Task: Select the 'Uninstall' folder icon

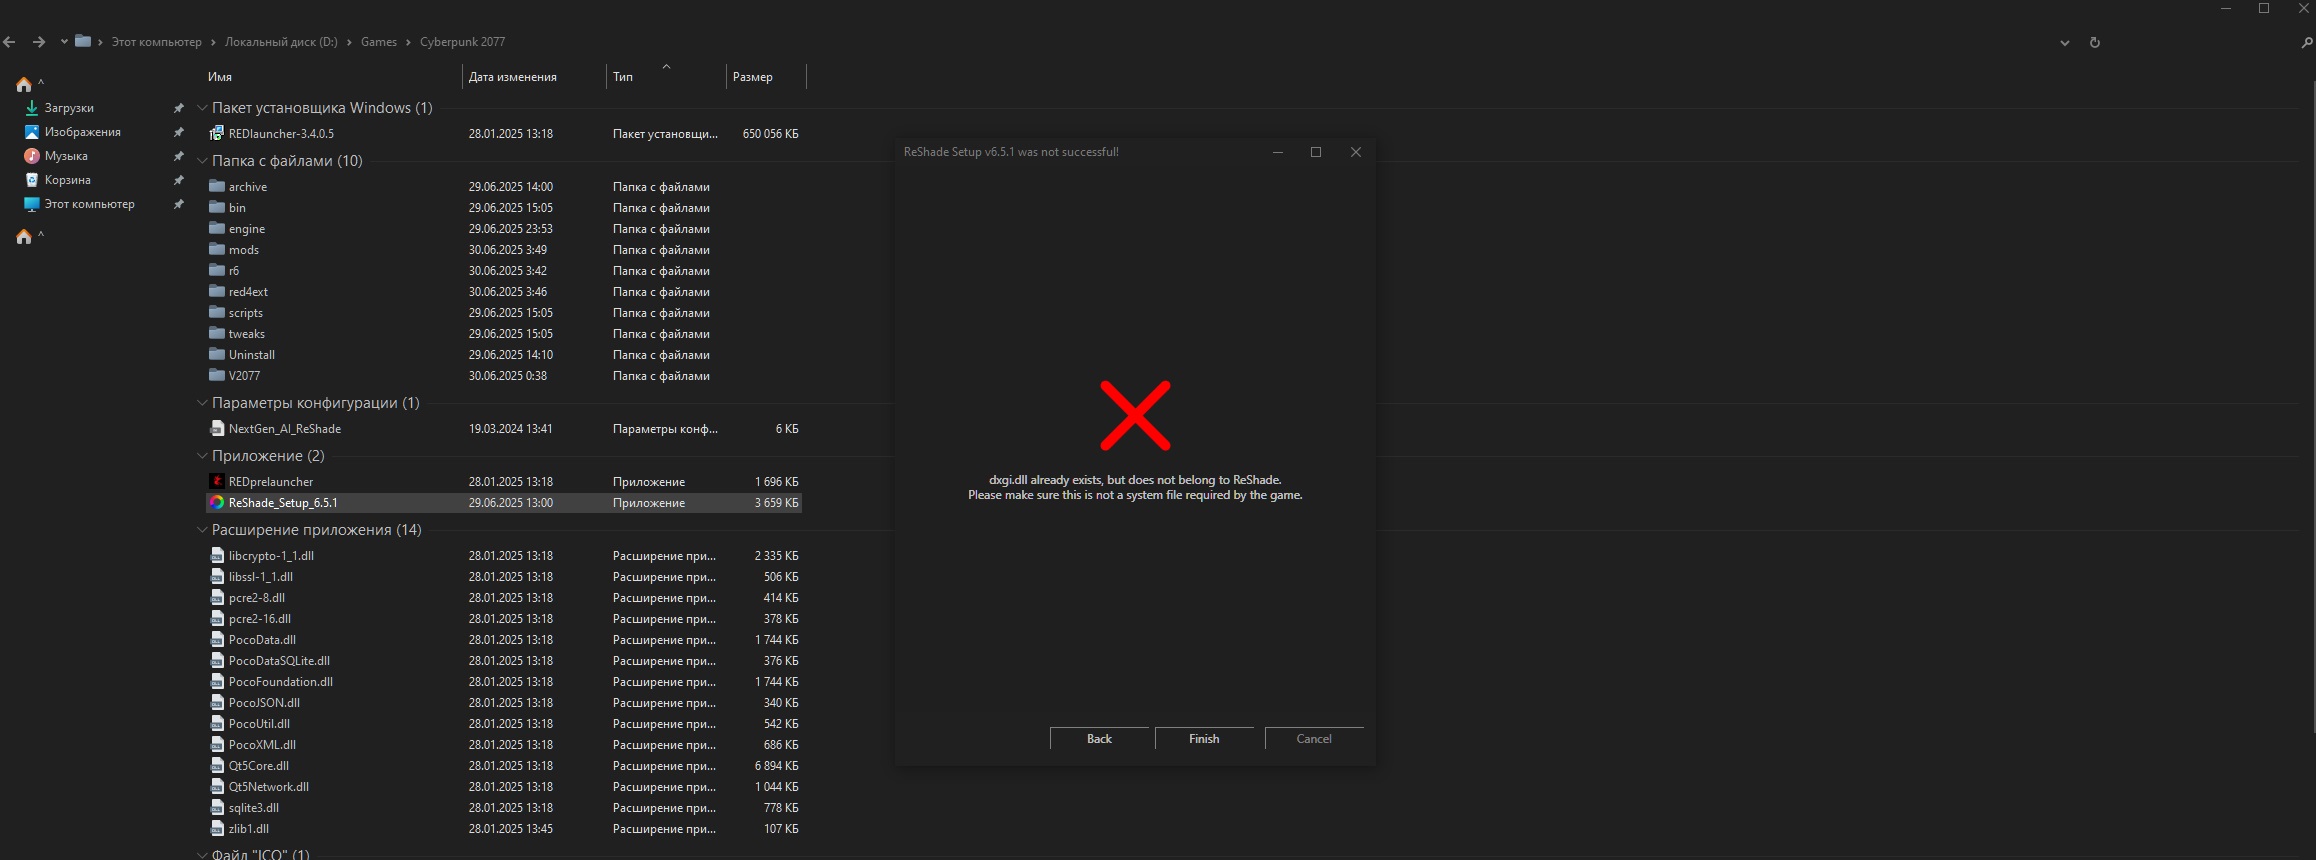Action: (217, 354)
